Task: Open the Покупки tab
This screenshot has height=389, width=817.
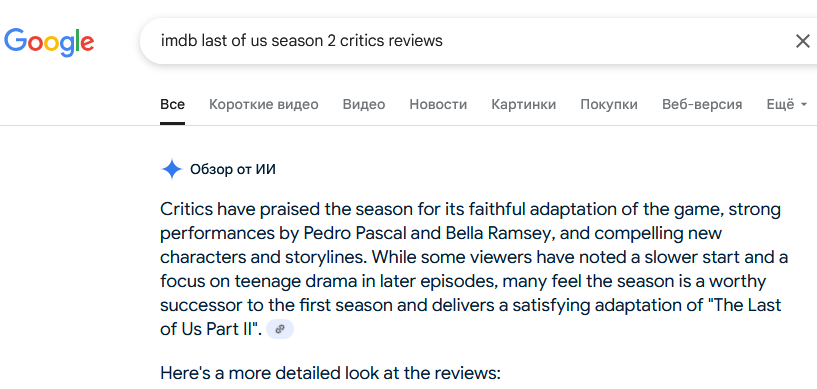Action: pyautogui.click(x=609, y=105)
